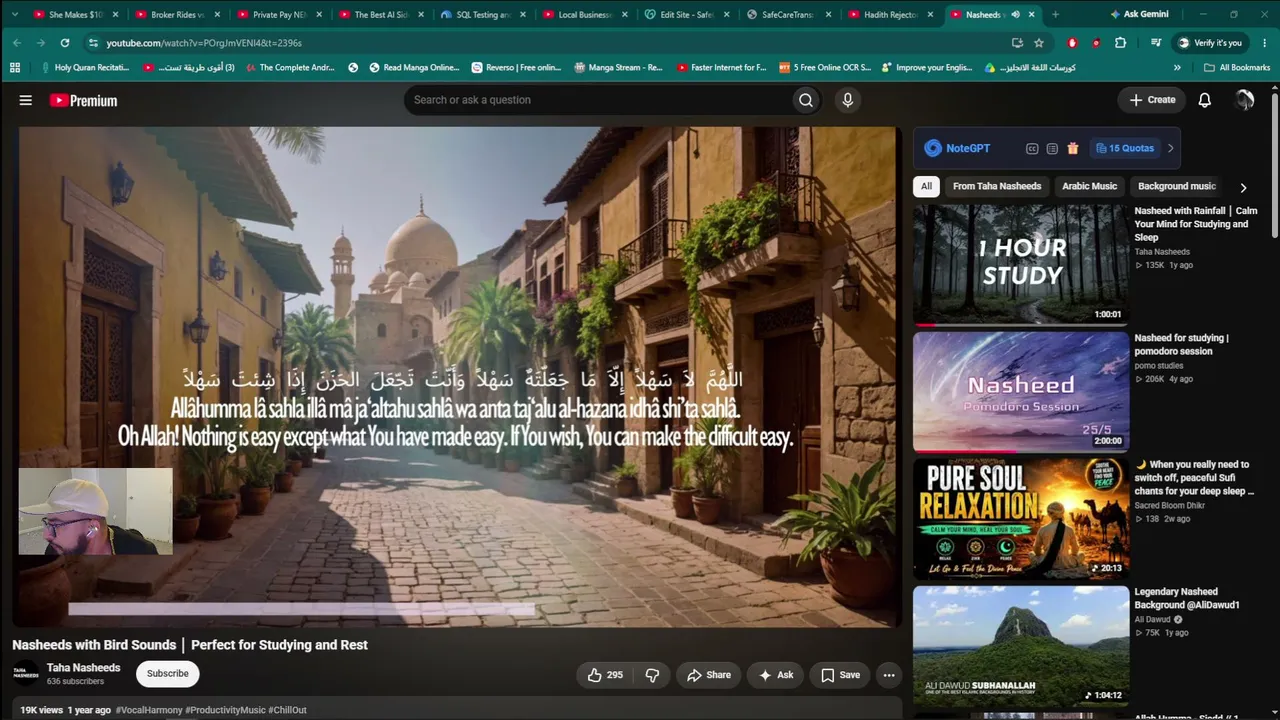
Task: Open the YouTube hamburger guide menu
Action: 26,100
